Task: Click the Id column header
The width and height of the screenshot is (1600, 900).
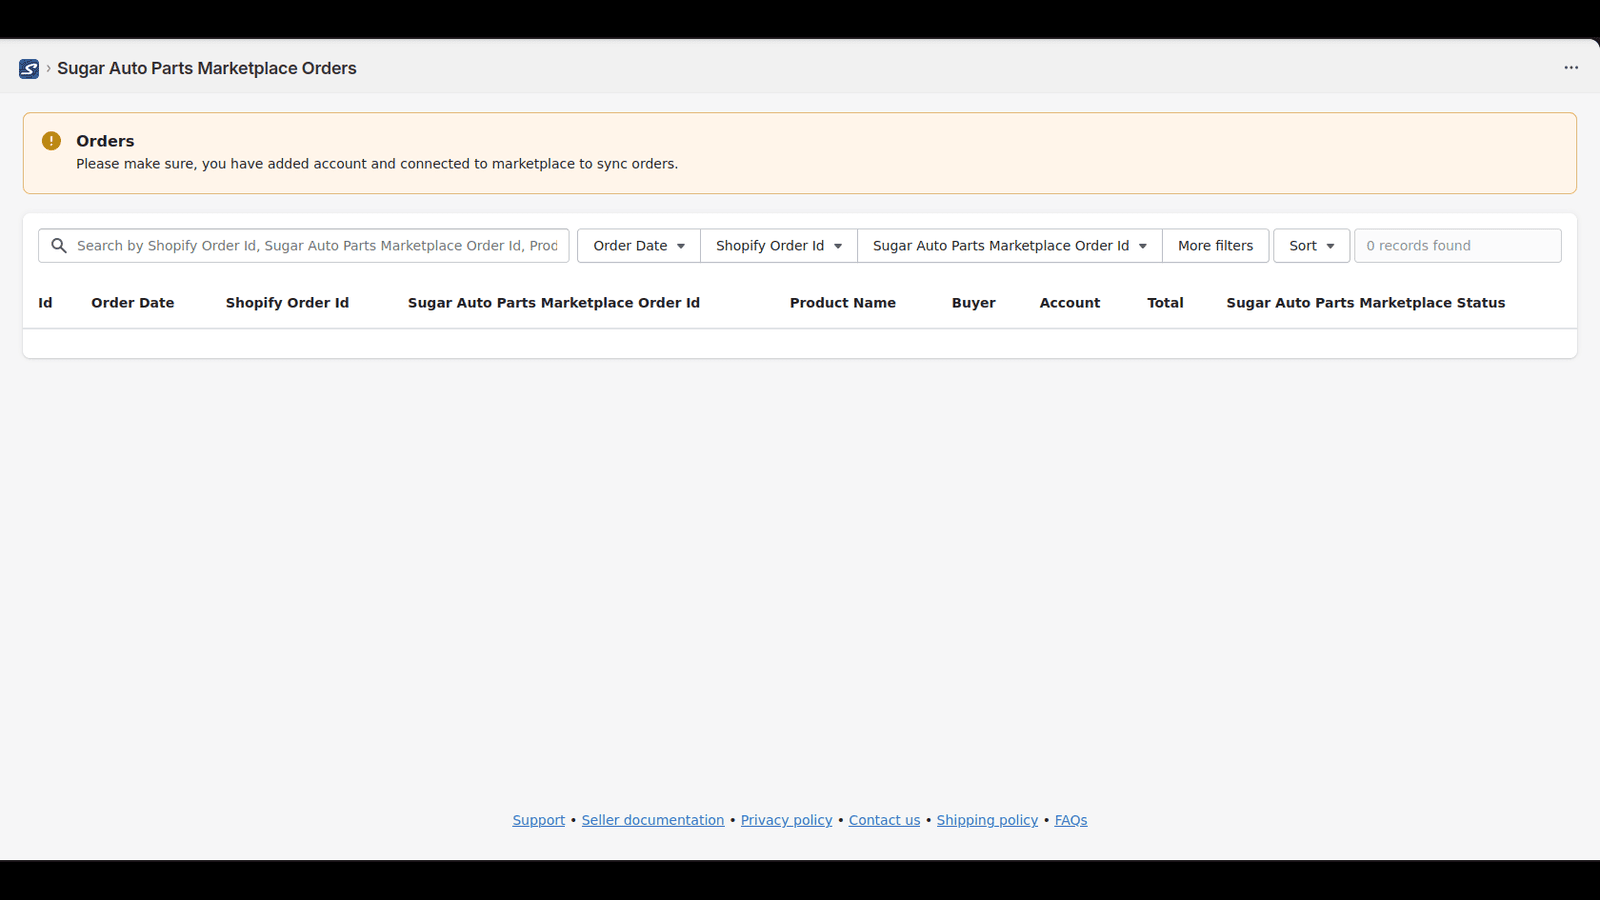Action: coord(45,303)
